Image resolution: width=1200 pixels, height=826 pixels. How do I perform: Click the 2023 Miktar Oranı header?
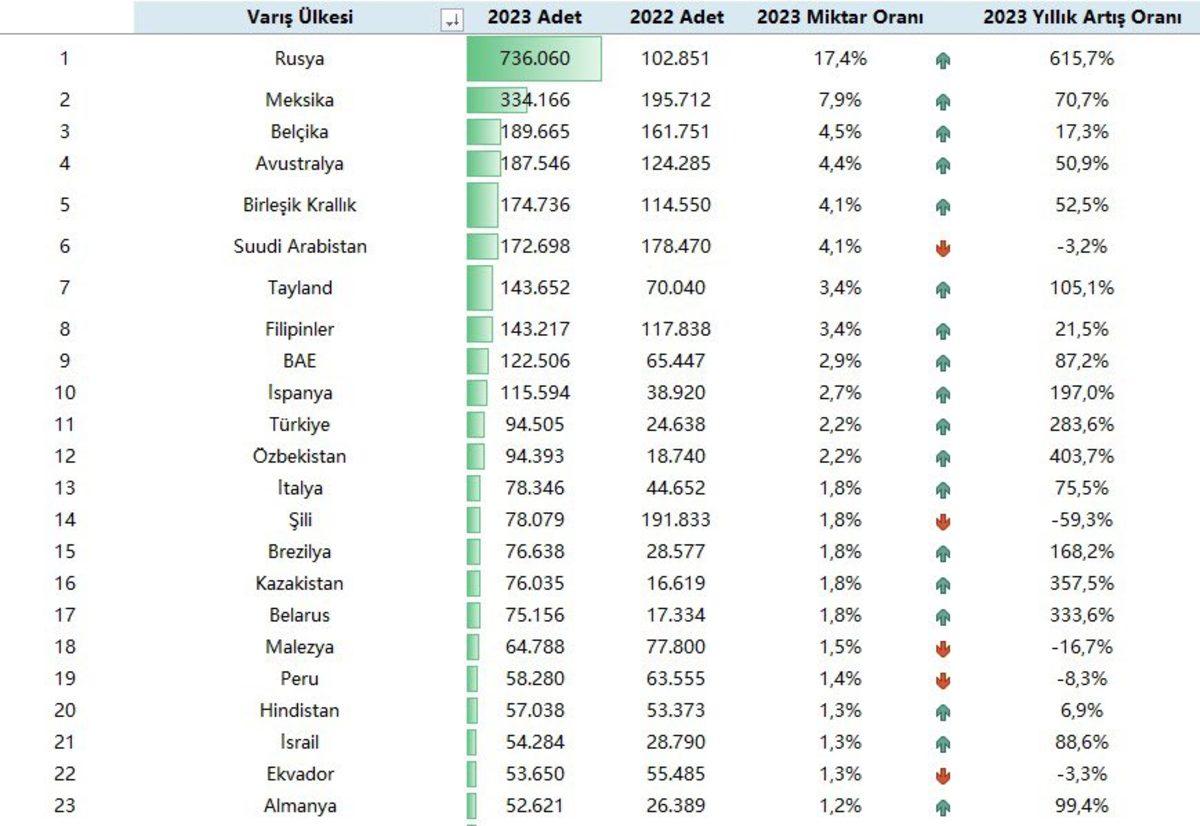(839, 18)
